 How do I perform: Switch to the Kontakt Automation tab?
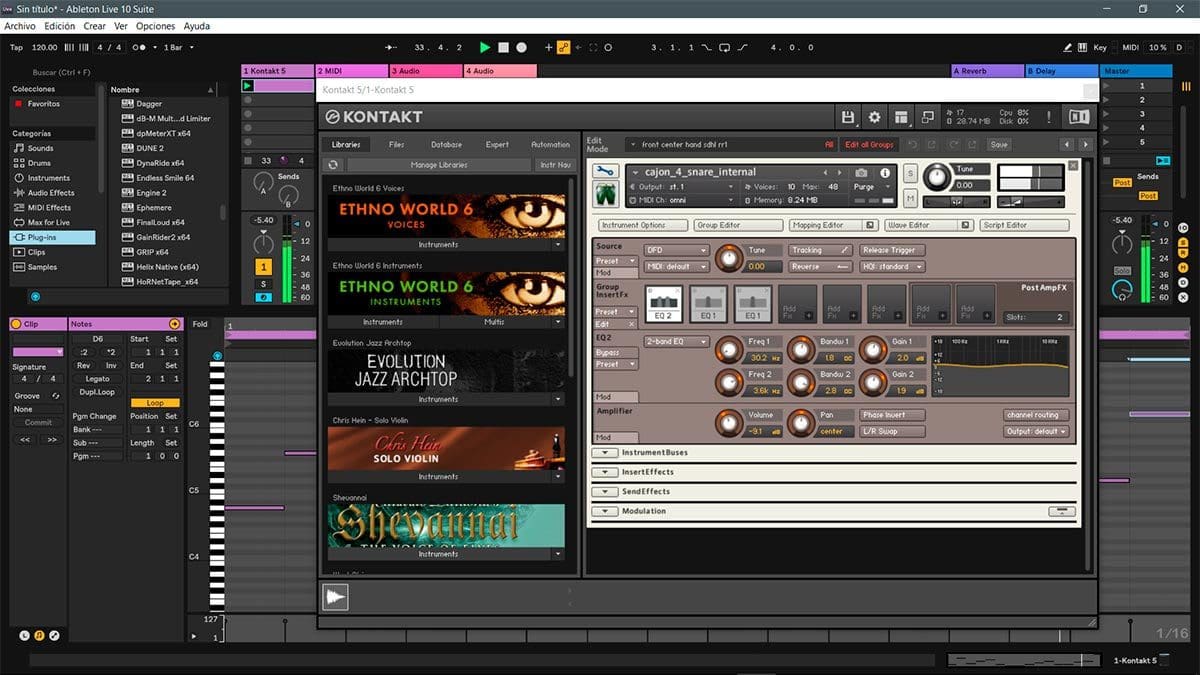pos(550,145)
